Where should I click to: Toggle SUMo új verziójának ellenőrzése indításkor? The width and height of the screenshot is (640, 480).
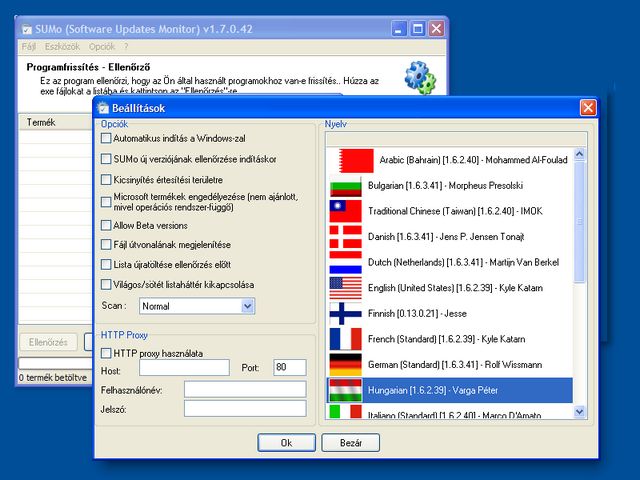106,159
